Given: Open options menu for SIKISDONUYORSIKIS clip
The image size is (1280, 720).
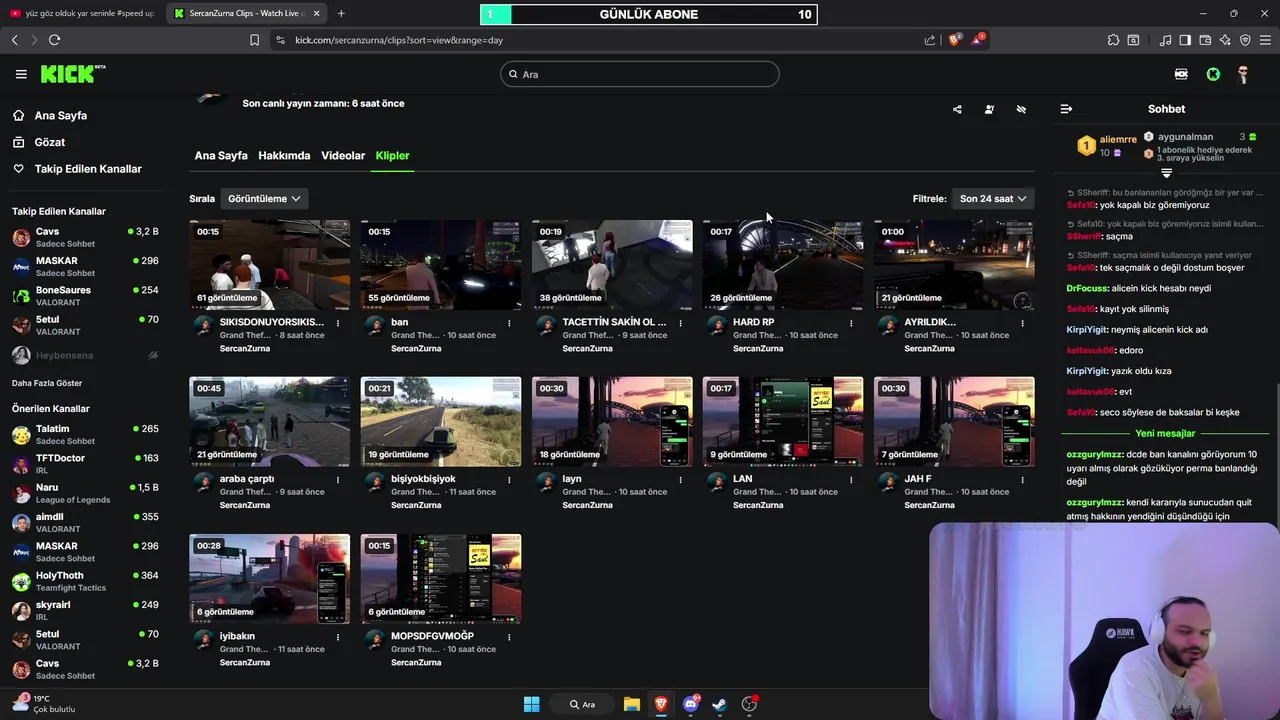Looking at the screenshot, I should coord(338,323).
